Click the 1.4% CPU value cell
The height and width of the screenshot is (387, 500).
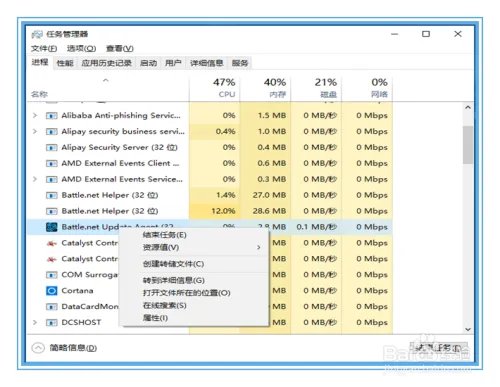coord(215,195)
